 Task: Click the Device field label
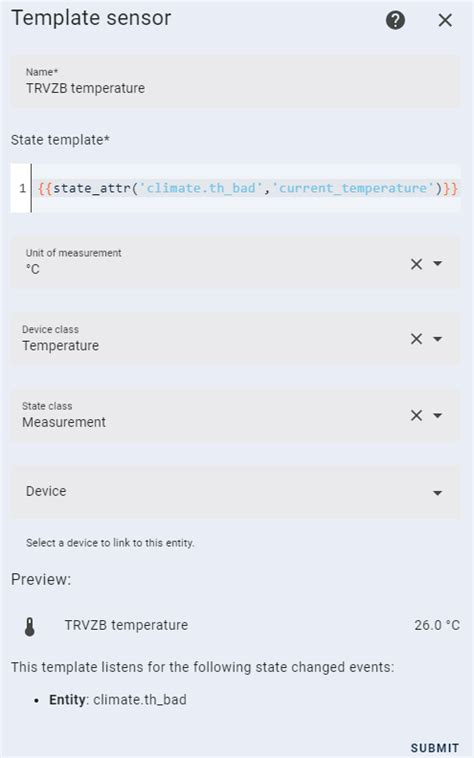pos(46,491)
